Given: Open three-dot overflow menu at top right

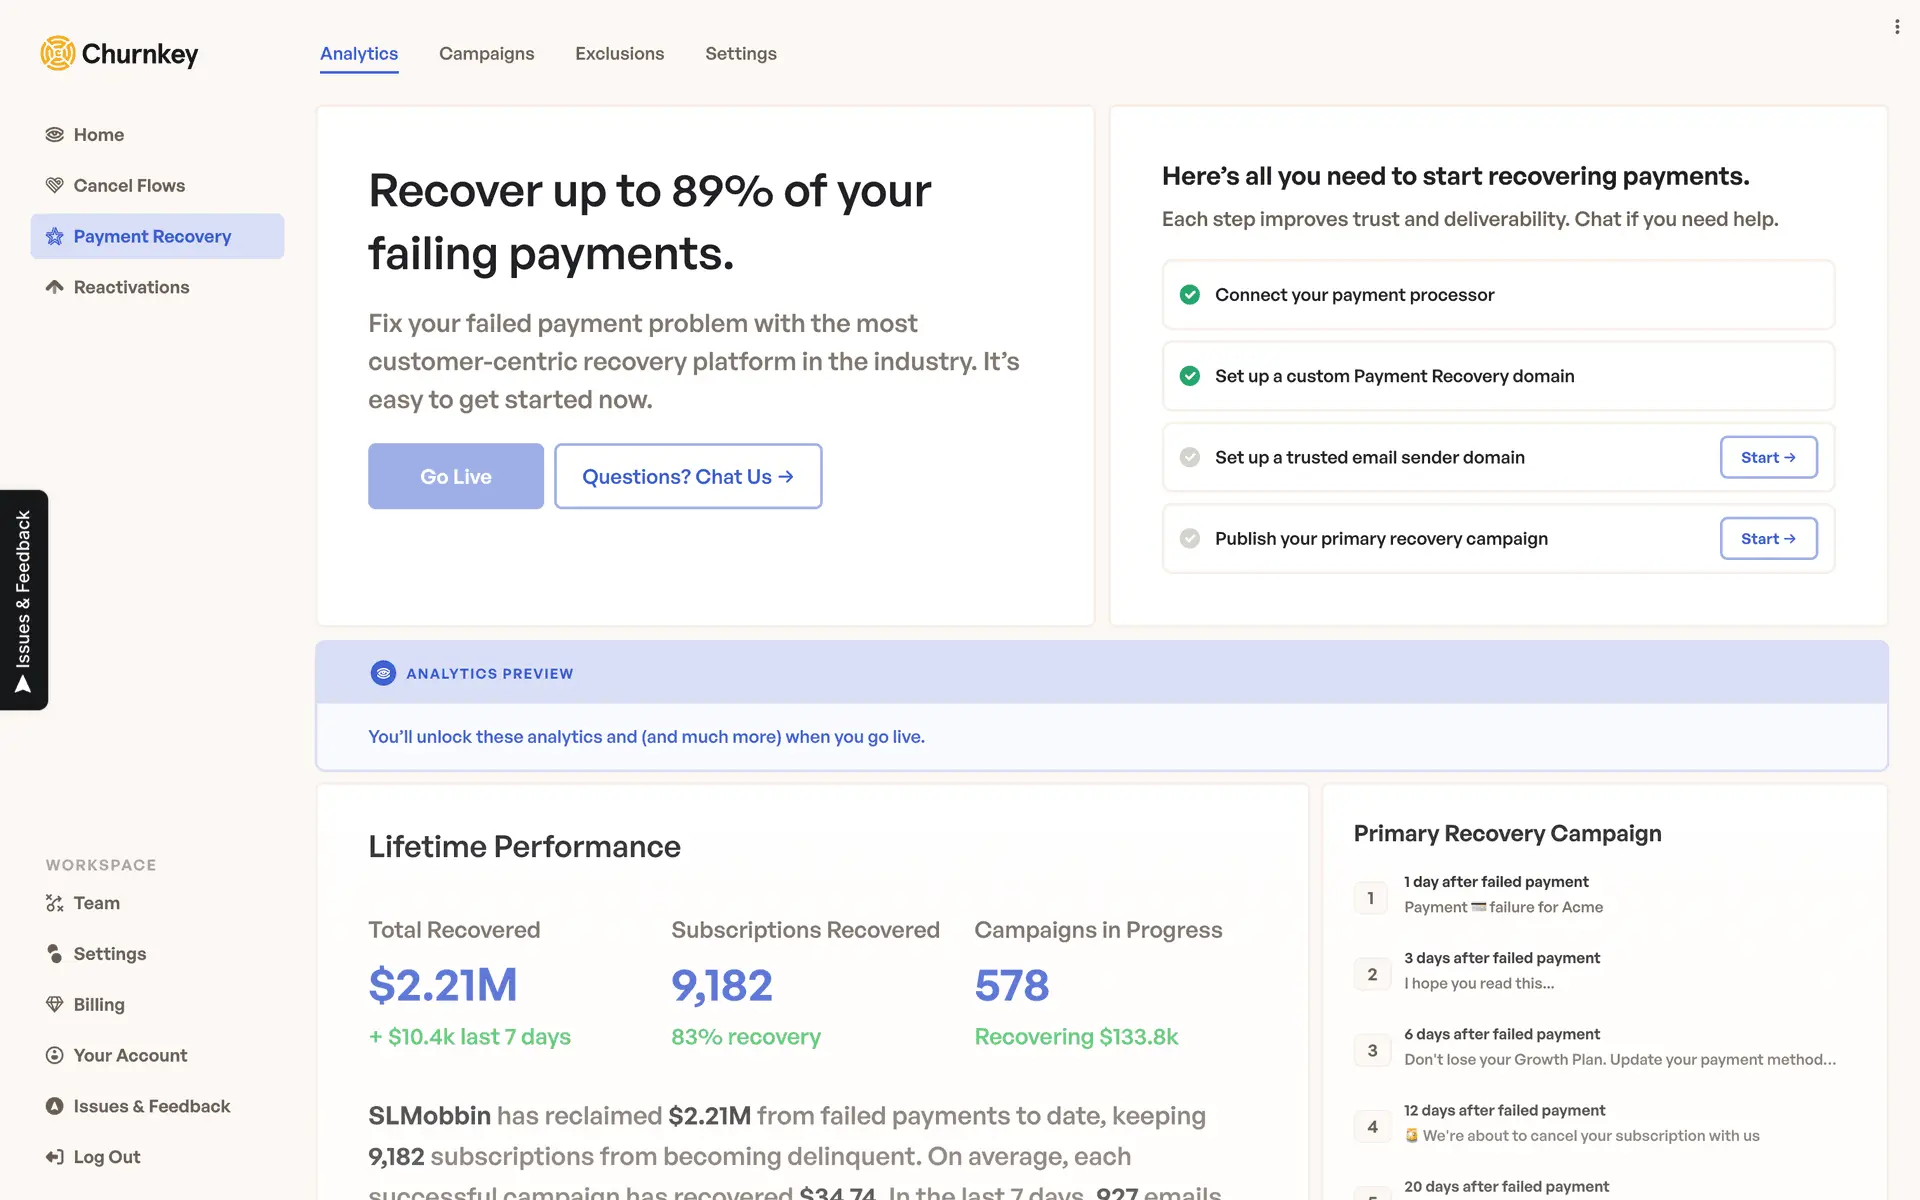Looking at the screenshot, I should [x=1896, y=27].
